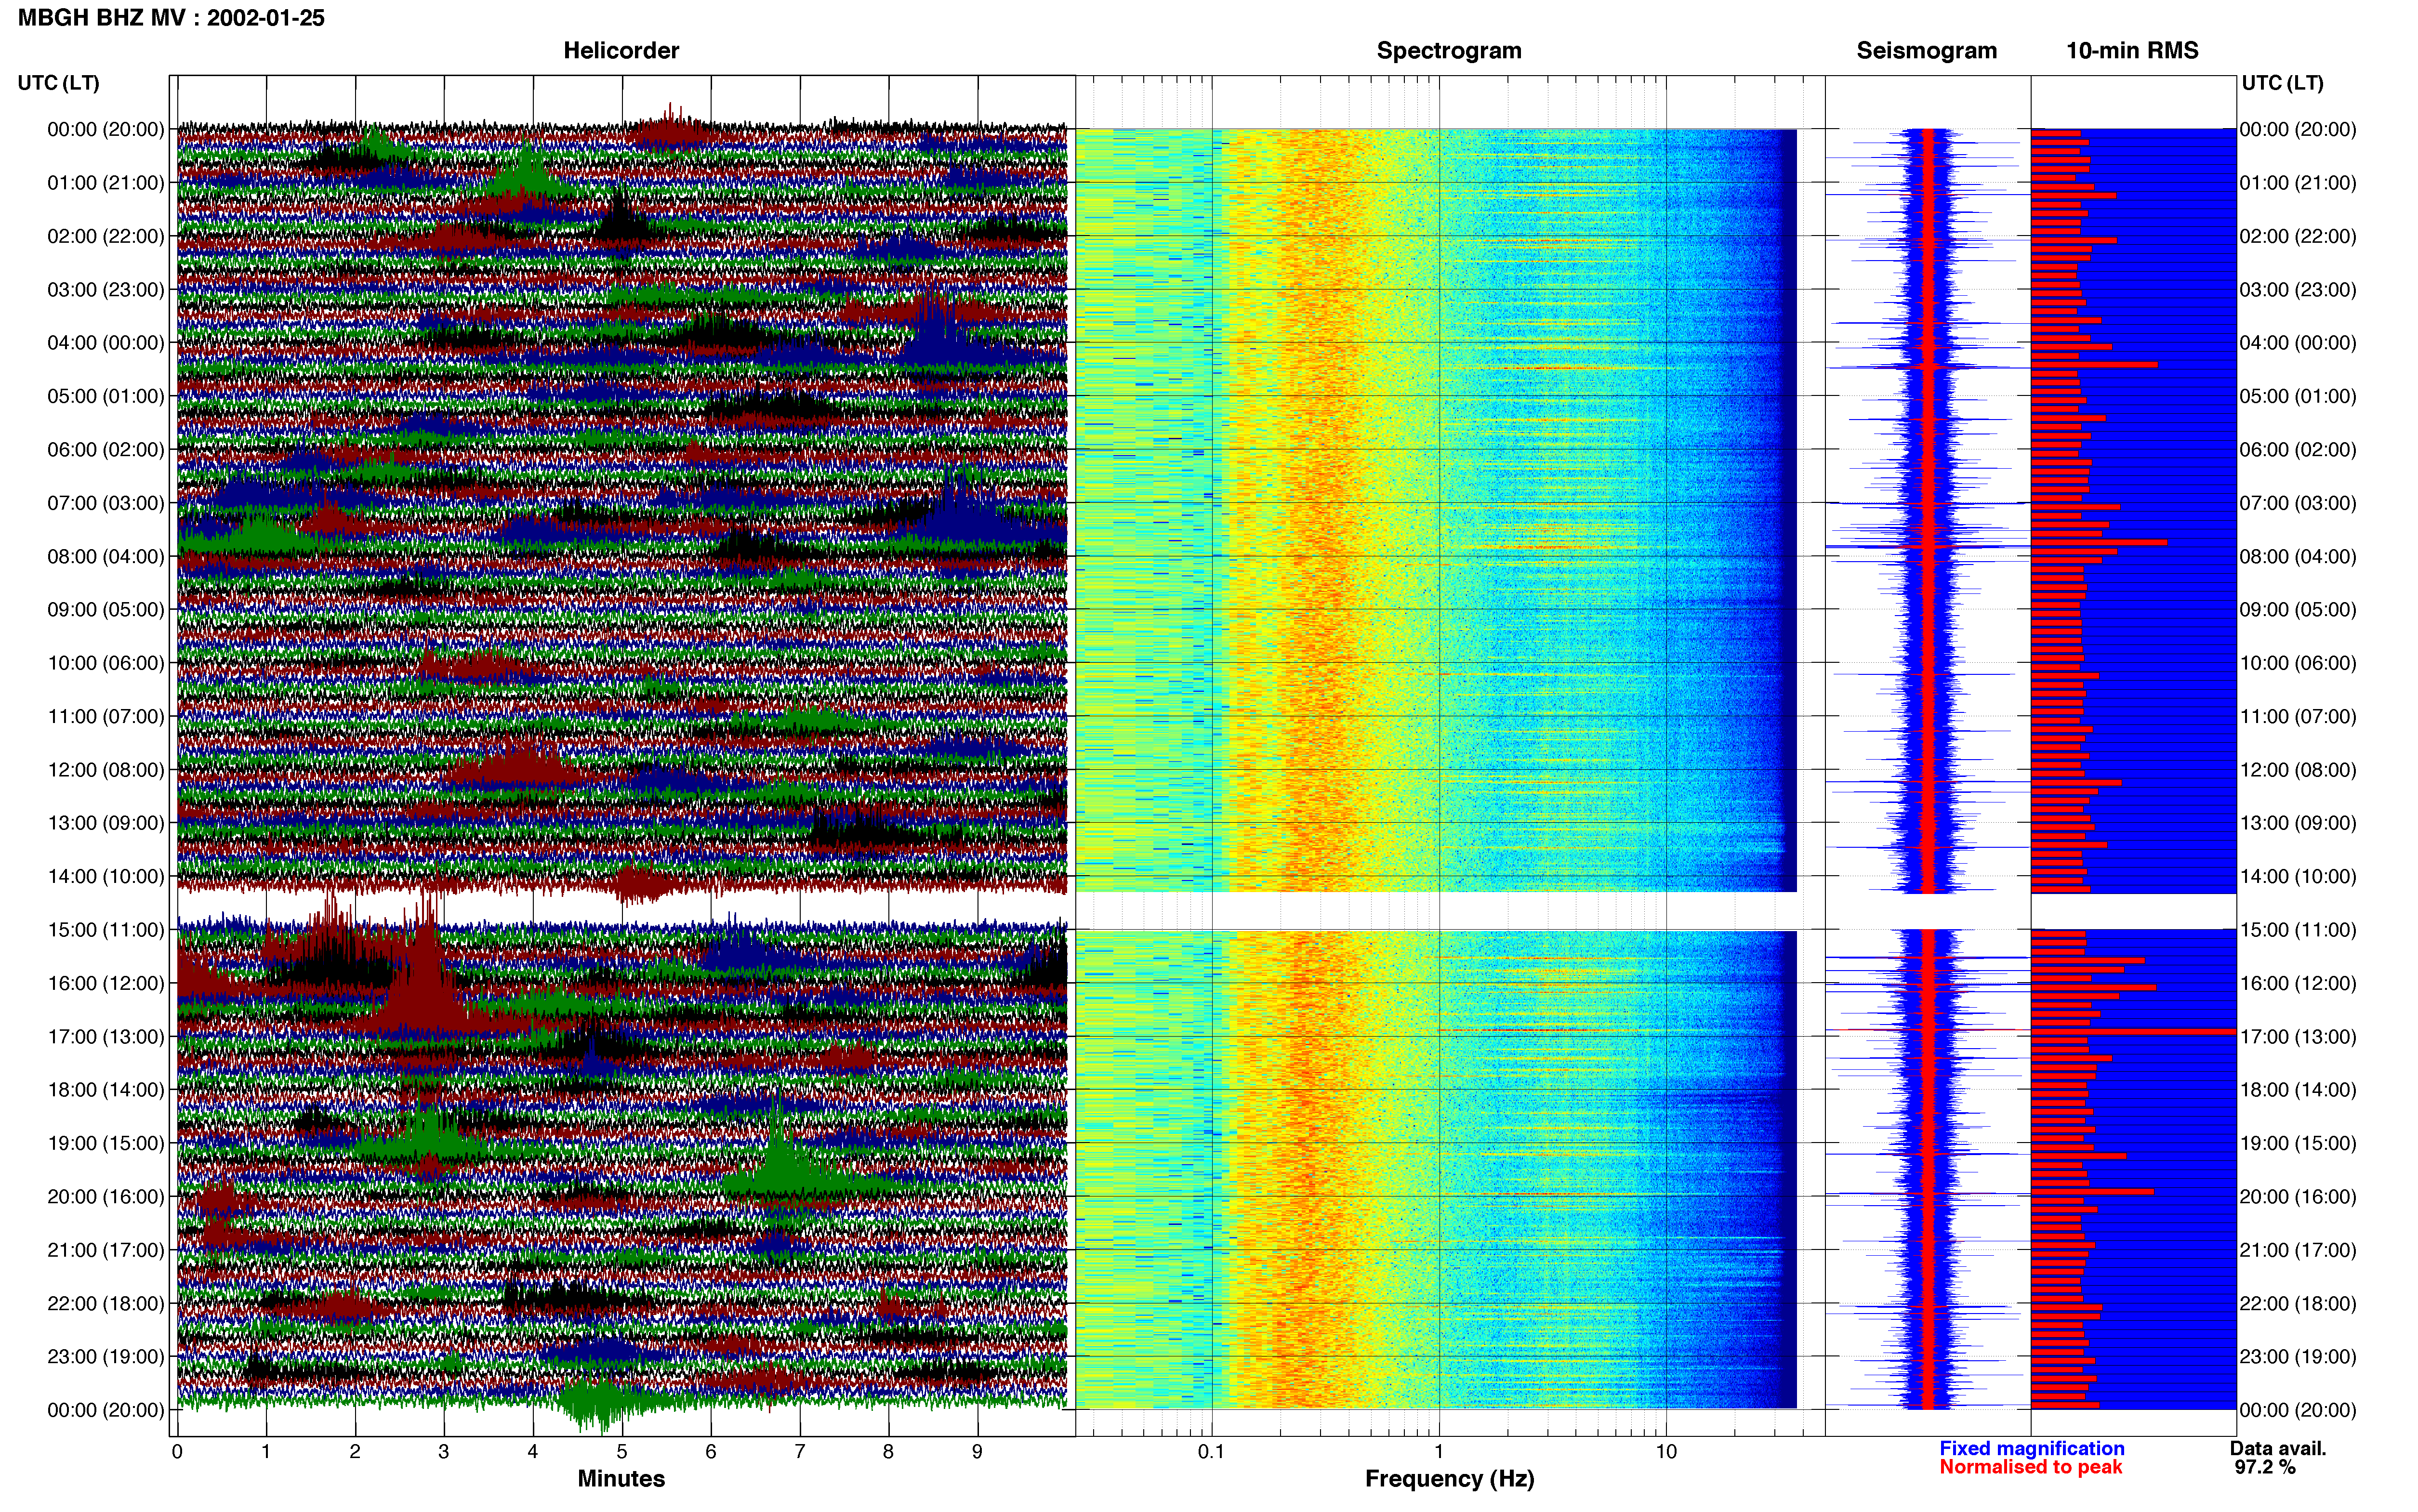Select the '0.1' frequency tick label
Viewport: 2418px width, 1512px height.
(x=1211, y=1452)
